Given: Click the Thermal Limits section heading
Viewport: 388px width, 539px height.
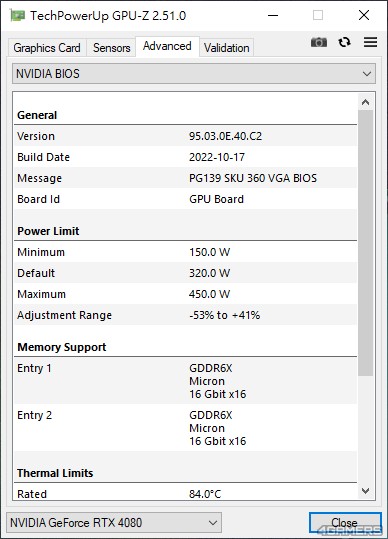Looking at the screenshot, I should (x=55, y=473).
